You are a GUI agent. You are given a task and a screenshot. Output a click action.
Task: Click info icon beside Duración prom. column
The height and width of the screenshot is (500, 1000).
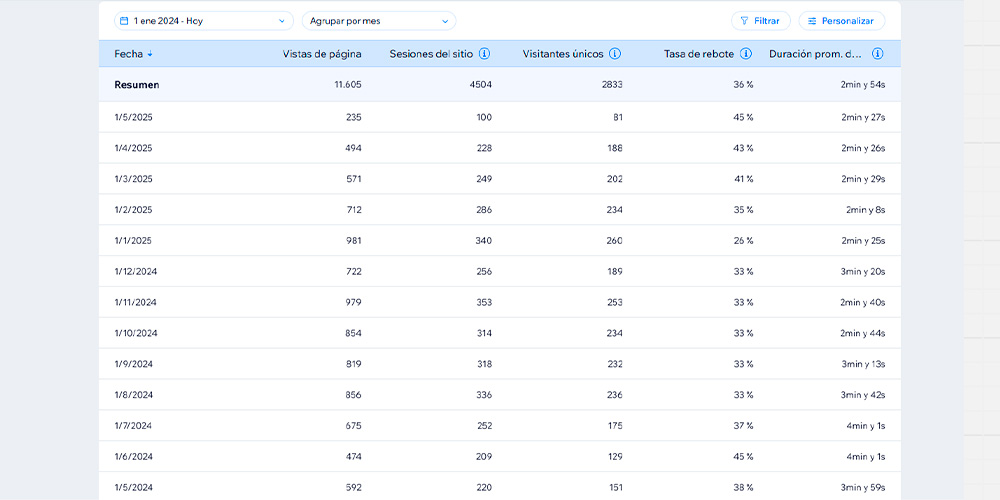[x=878, y=54]
